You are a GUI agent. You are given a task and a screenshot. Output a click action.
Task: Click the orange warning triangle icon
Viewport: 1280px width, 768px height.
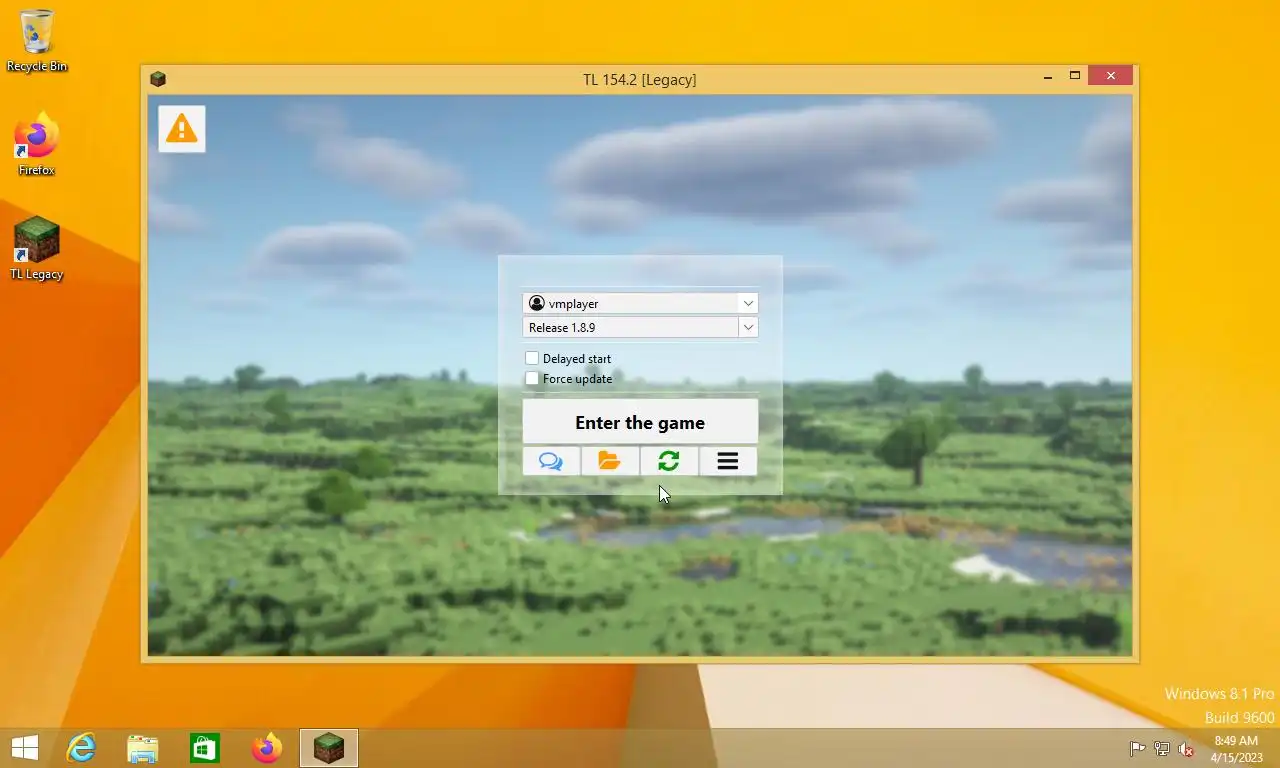tap(182, 129)
